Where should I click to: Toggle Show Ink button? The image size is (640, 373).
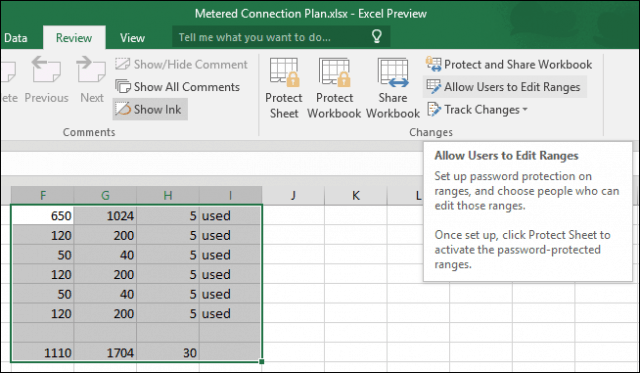click(150, 109)
